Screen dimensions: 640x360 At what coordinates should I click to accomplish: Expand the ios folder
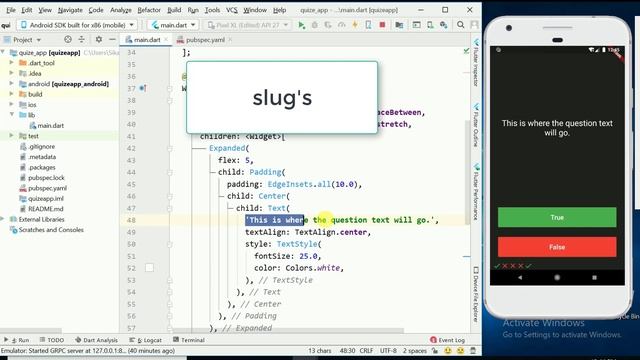11,104
